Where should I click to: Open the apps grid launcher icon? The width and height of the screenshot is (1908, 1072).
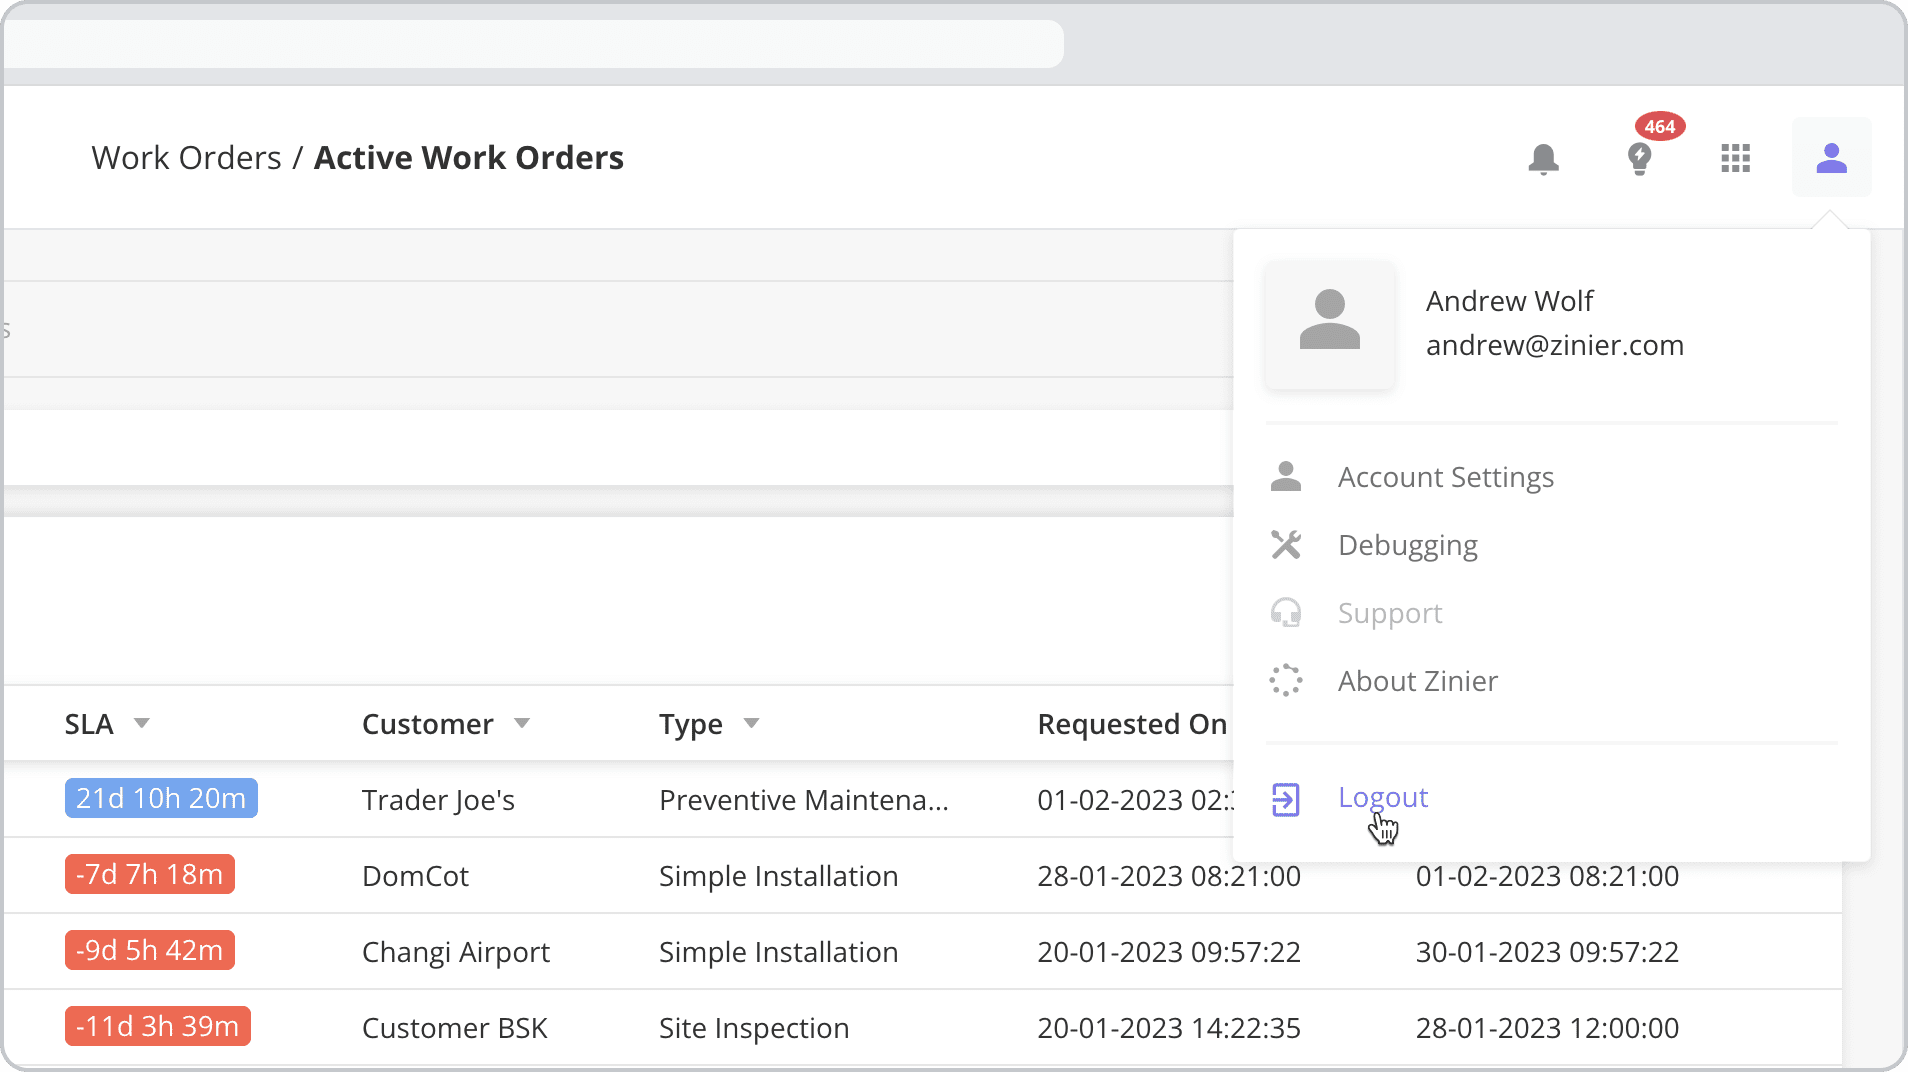[x=1735, y=158]
